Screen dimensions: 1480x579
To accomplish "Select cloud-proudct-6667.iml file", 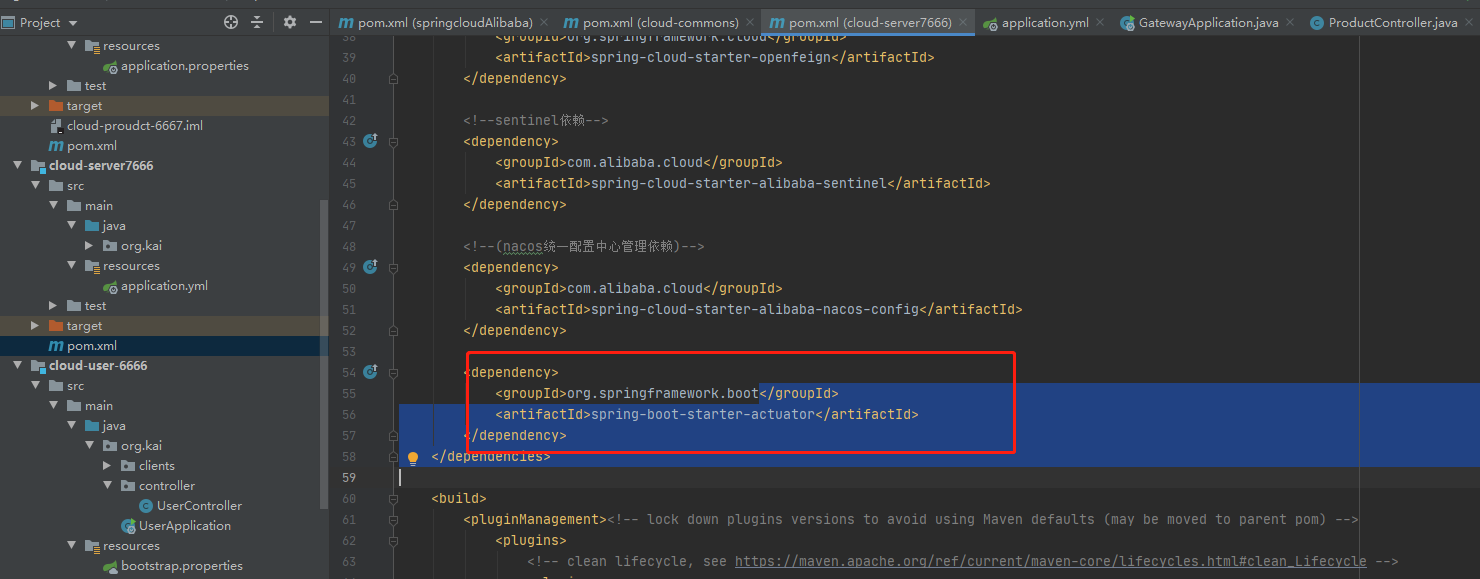I will click(135, 126).
